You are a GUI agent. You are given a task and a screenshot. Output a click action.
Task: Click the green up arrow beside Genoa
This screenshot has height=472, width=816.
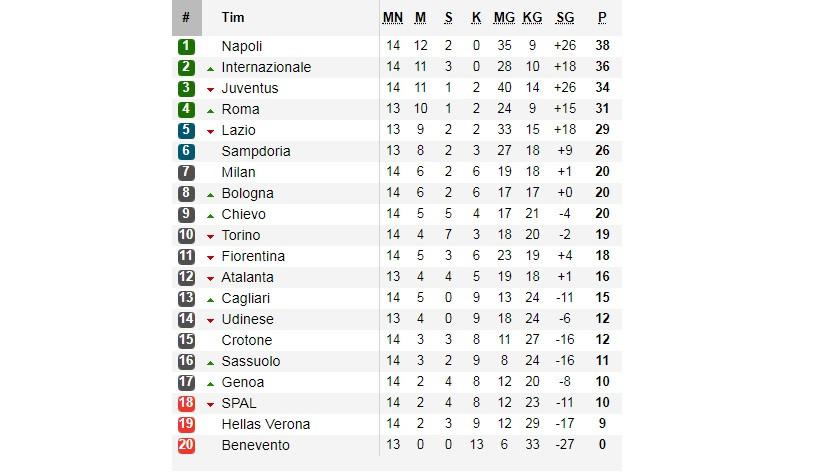click(x=211, y=383)
